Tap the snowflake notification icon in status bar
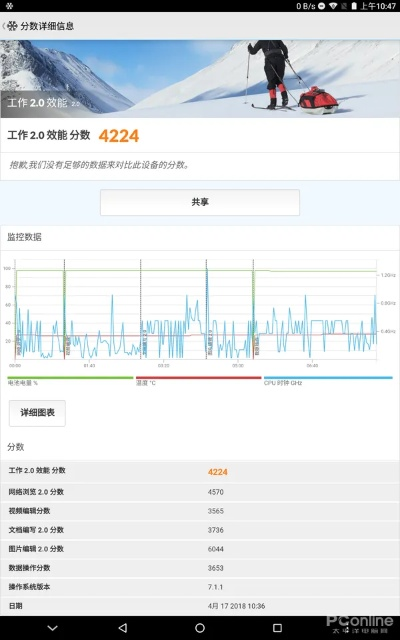 tap(9, 6)
